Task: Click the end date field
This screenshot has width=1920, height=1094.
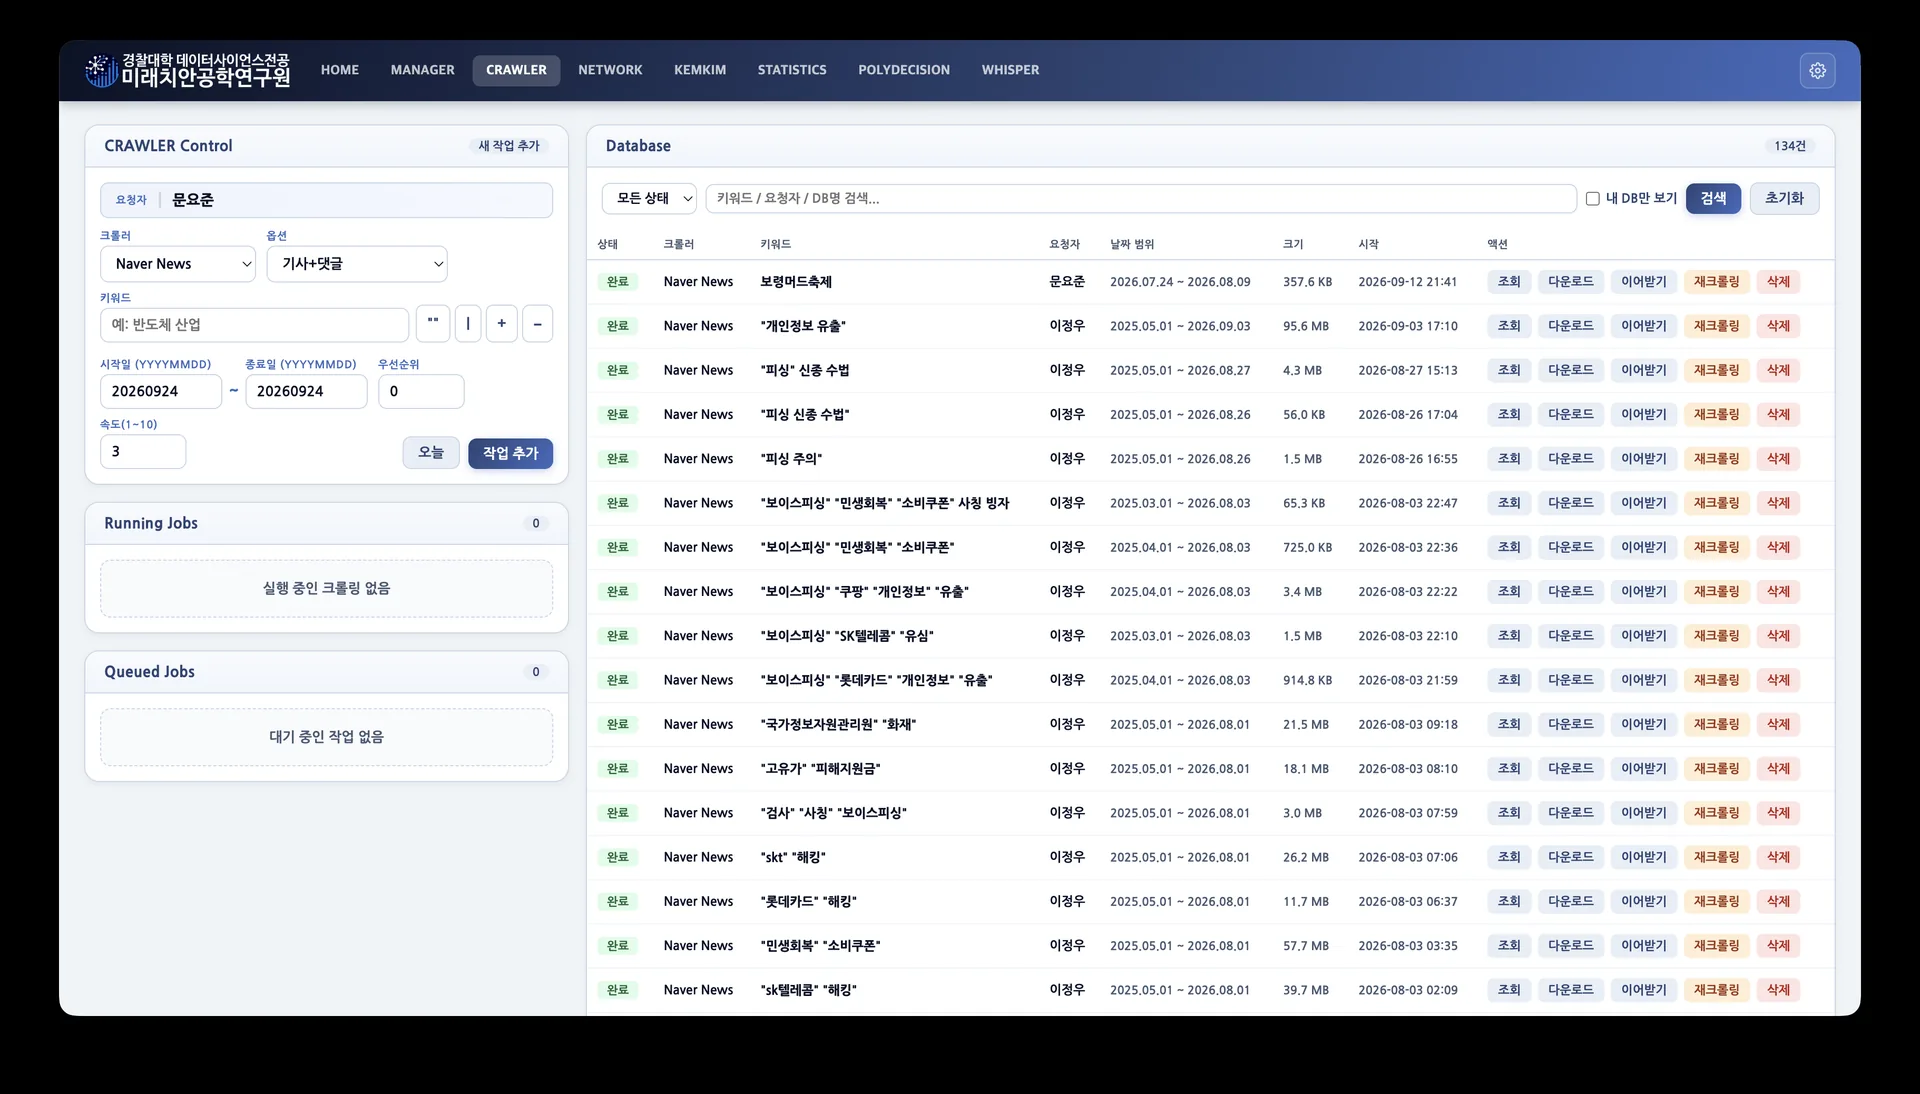Action: pyautogui.click(x=306, y=391)
